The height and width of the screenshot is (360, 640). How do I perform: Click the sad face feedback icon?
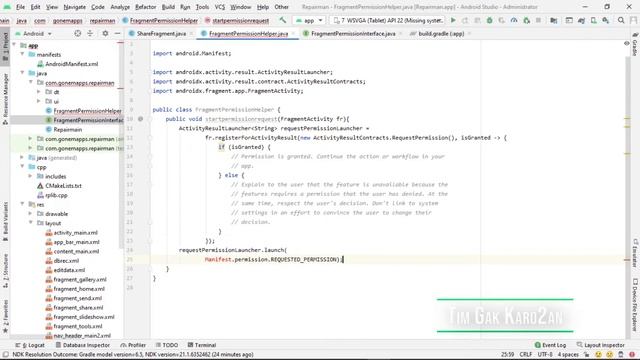click(609, 354)
